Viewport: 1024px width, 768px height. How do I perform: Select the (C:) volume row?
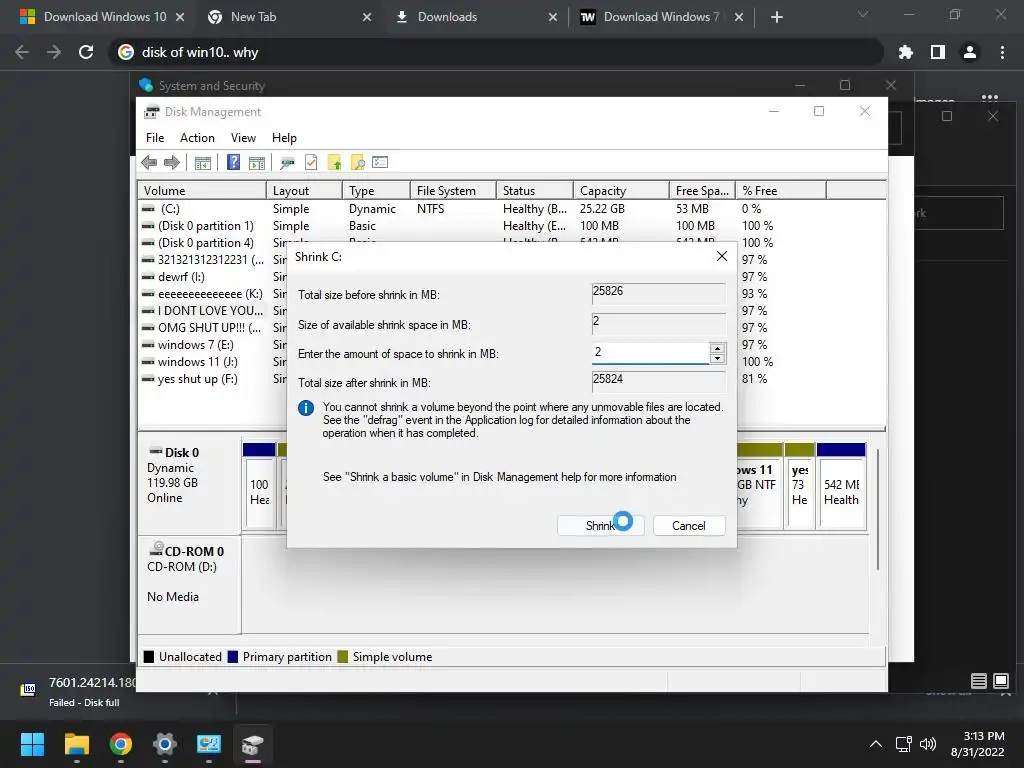point(511,209)
